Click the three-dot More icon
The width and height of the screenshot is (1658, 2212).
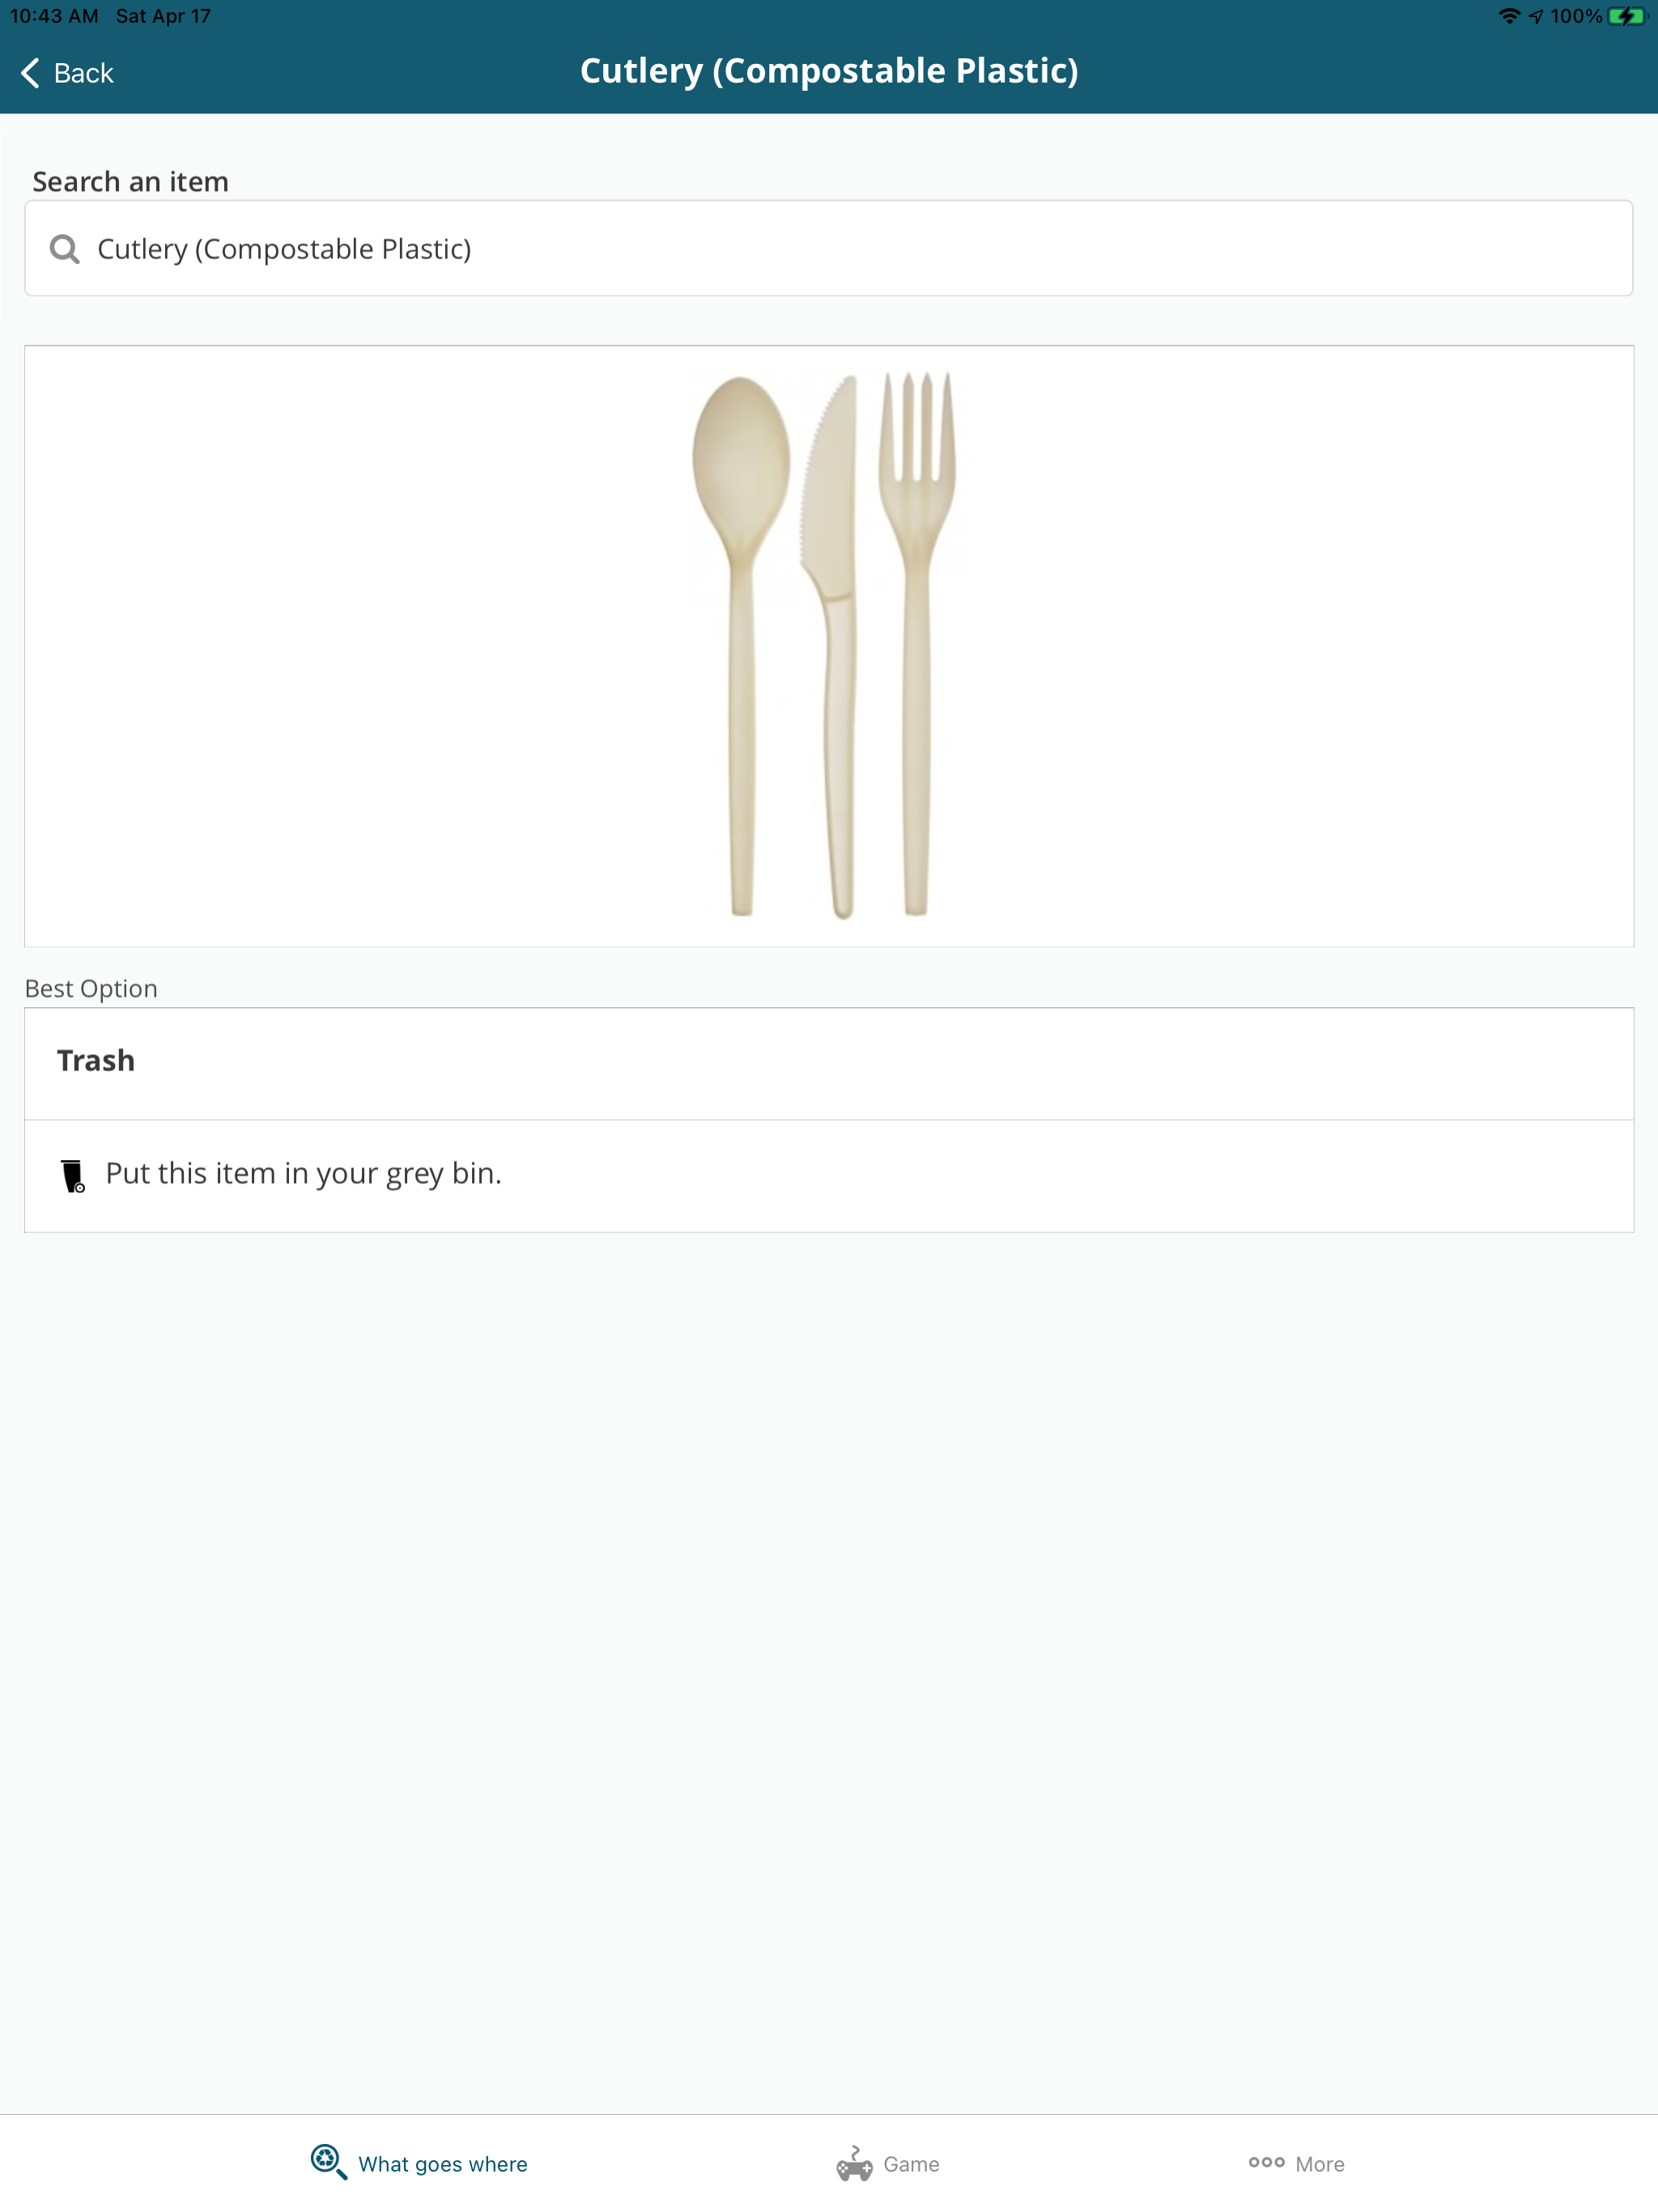click(1266, 2162)
